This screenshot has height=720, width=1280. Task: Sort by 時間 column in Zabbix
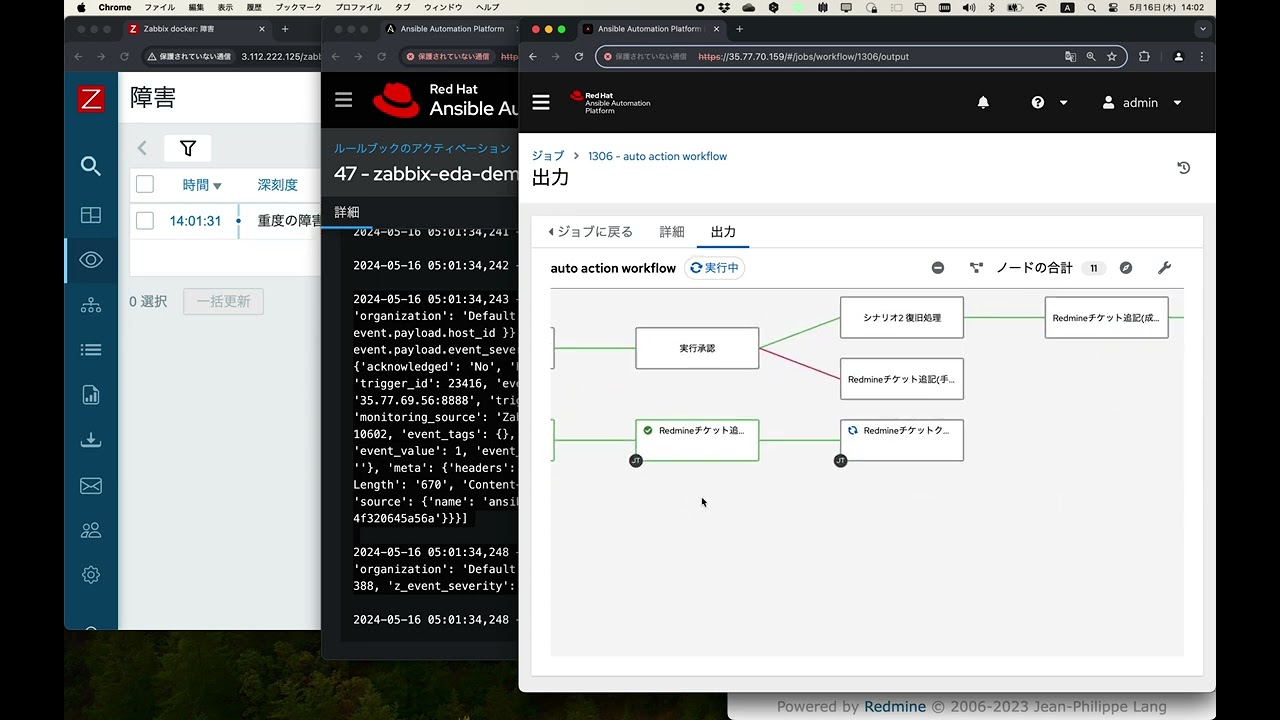coord(201,185)
